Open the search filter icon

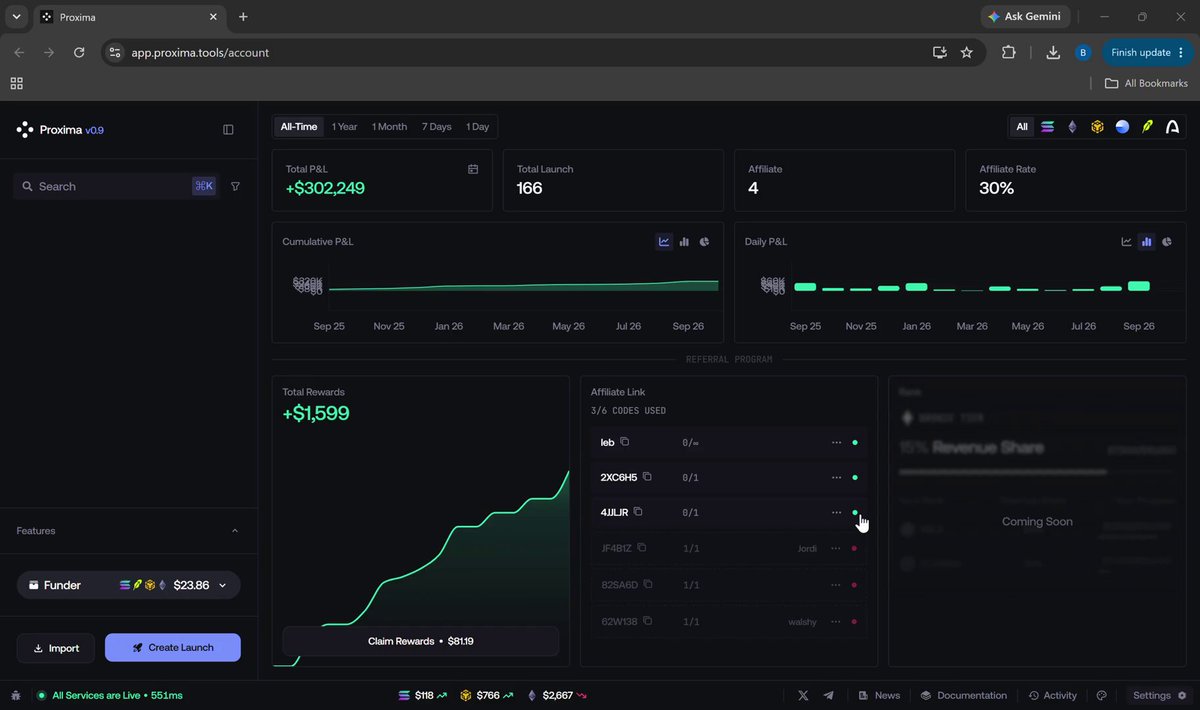pos(235,186)
